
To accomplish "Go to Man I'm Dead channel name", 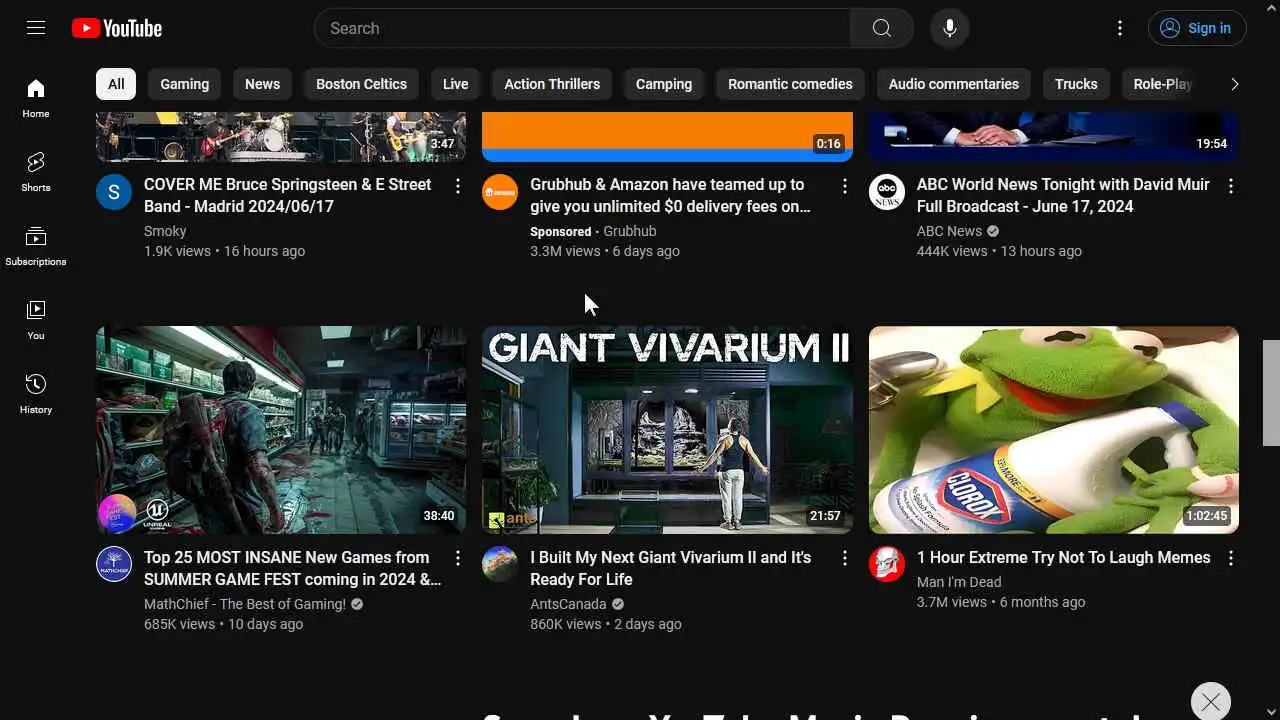I will click(x=959, y=582).
